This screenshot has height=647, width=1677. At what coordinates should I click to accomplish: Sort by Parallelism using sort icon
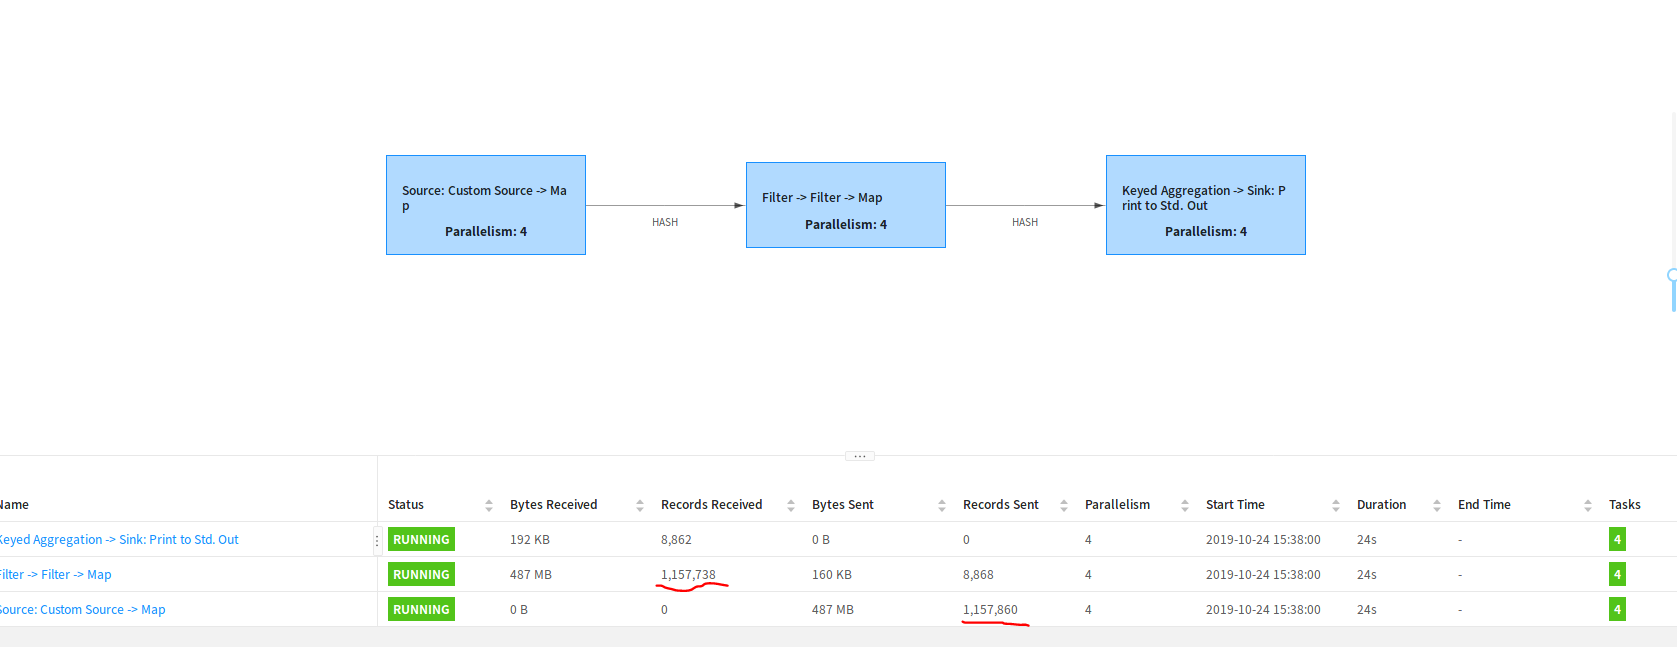click(1185, 506)
